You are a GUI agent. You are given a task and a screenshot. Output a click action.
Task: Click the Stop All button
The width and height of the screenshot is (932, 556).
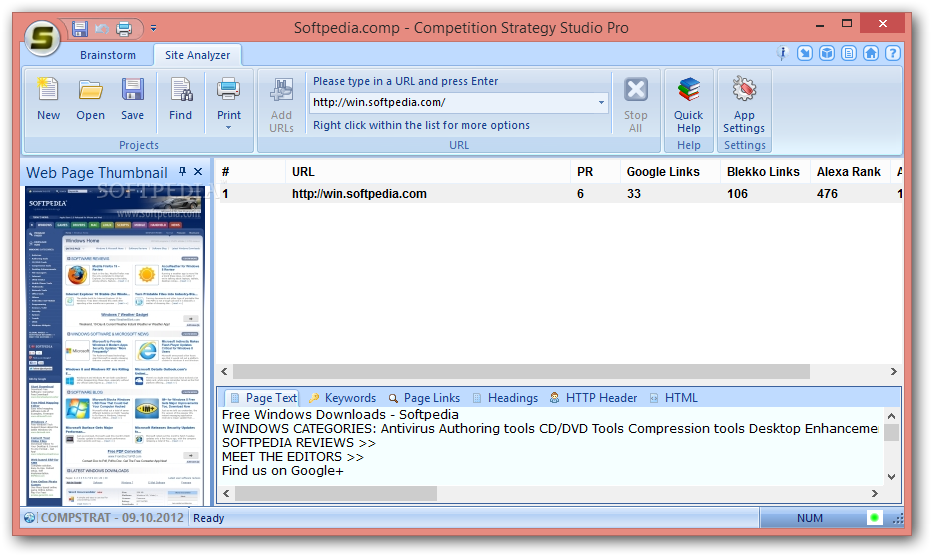pyautogui.click(x=635, y=105)
